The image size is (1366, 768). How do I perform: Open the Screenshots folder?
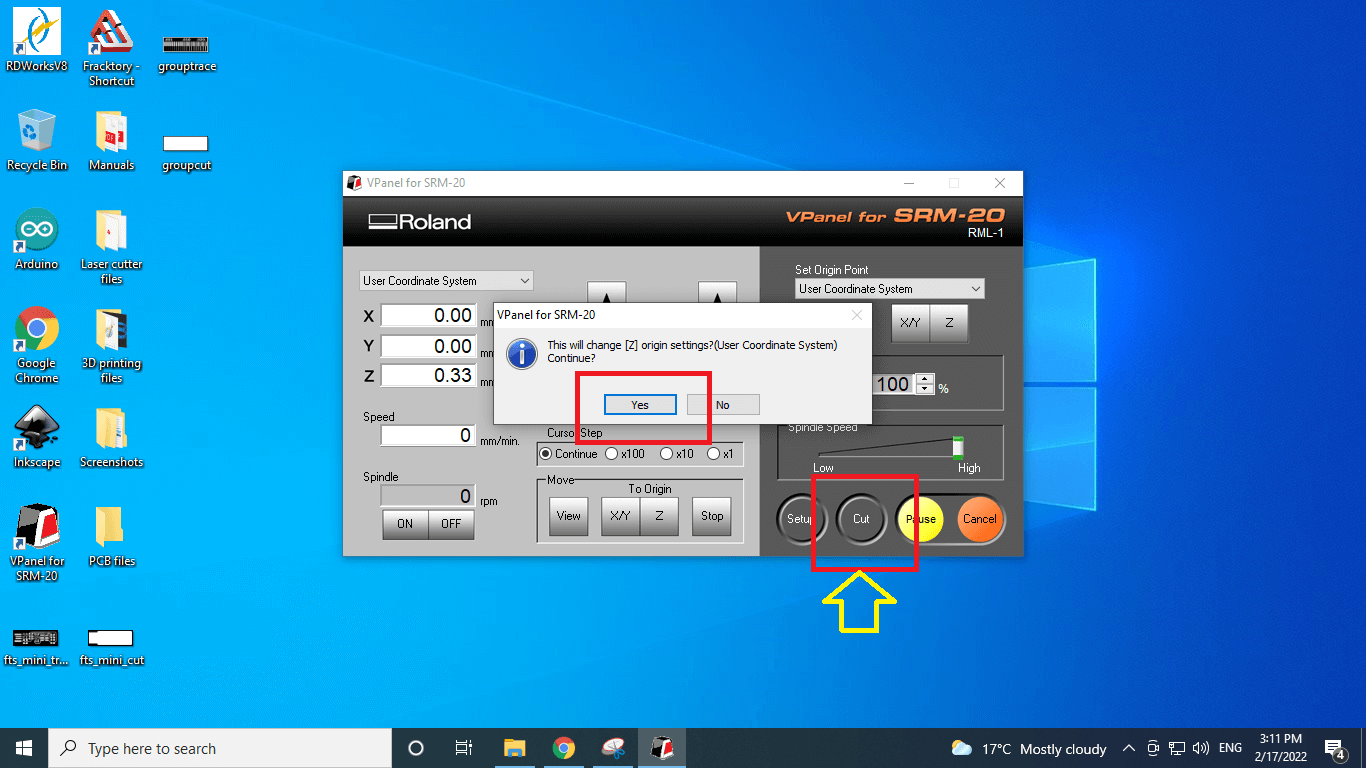(111, 437)
